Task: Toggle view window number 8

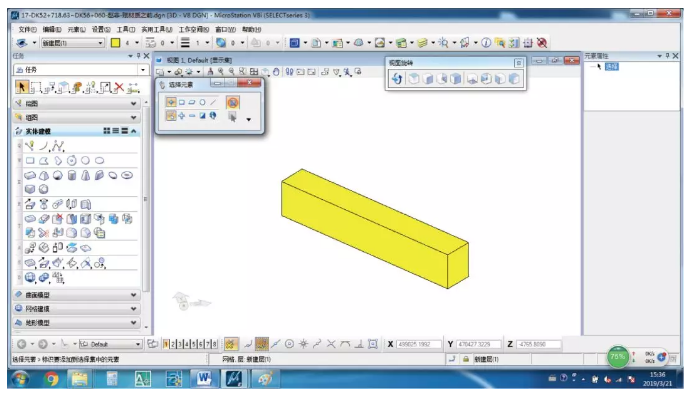Action: (214, 344)
